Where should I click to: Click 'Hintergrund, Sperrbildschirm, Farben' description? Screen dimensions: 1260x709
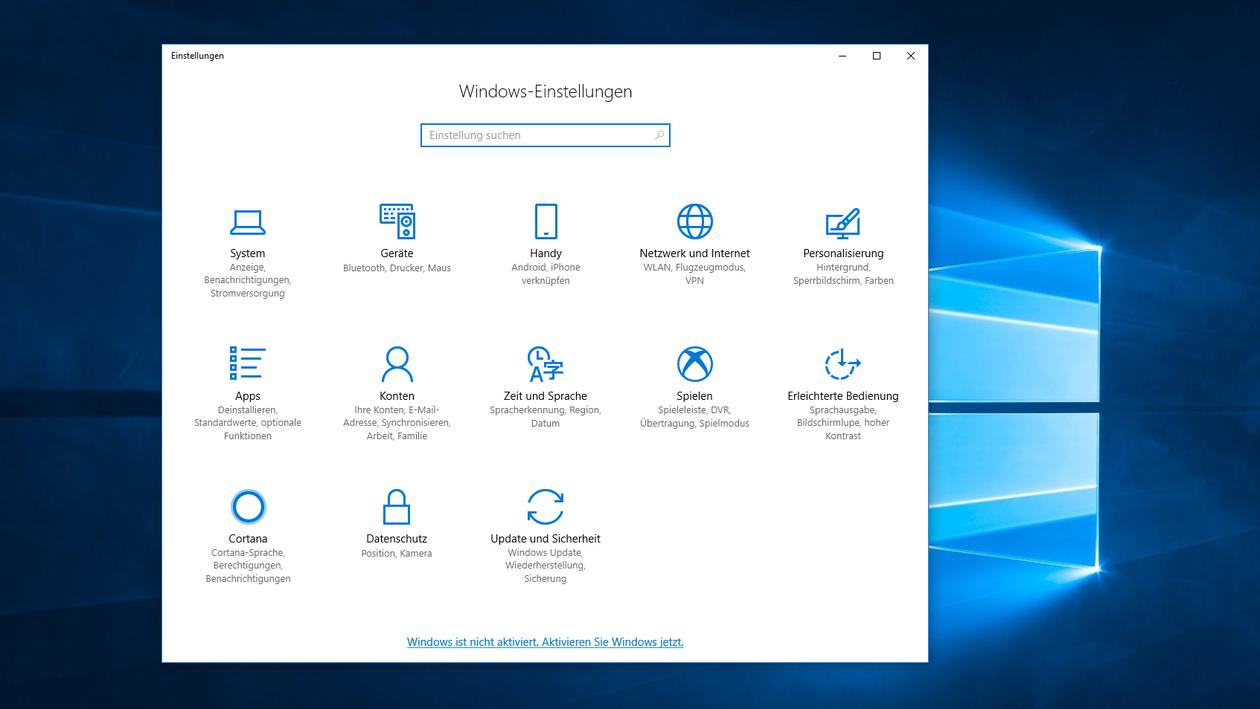point(843,274)
